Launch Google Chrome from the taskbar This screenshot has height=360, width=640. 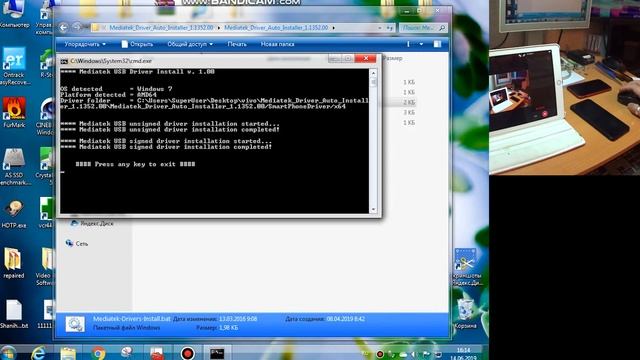[98, 353]
